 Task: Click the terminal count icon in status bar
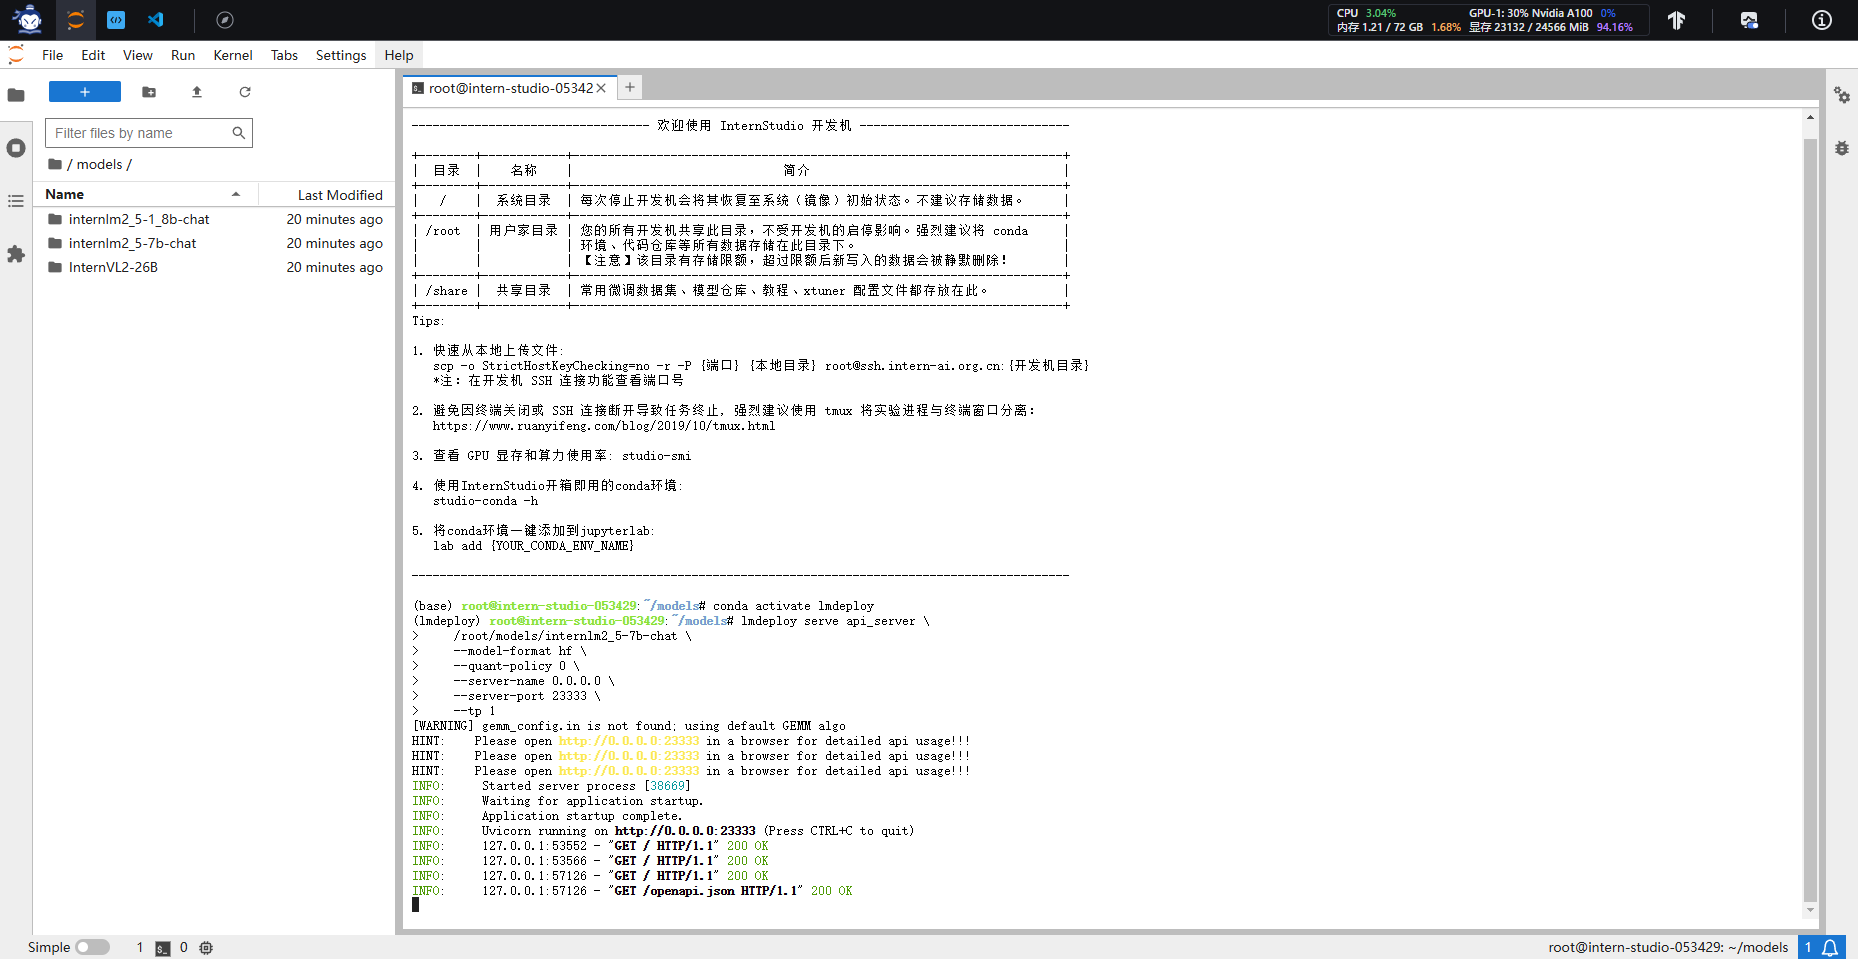(163, 948)
